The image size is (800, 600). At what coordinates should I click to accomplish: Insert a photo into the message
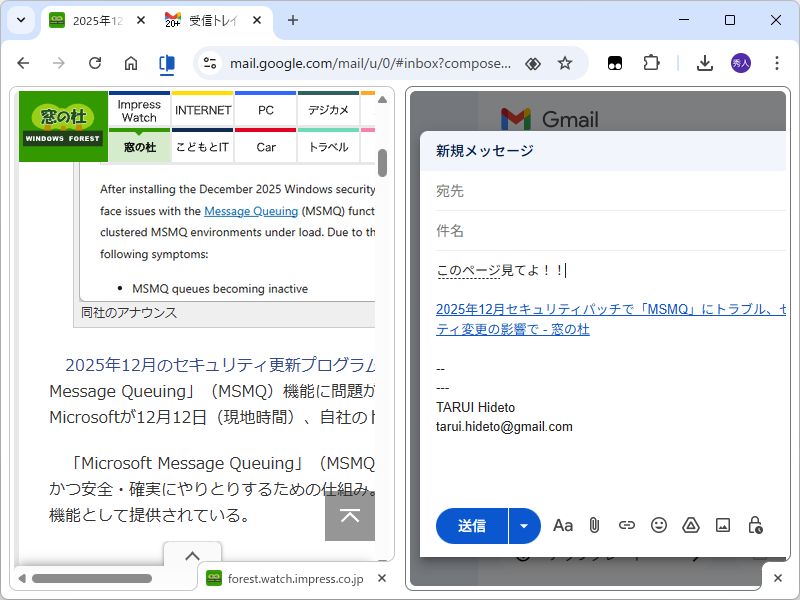tap(722, 525)
